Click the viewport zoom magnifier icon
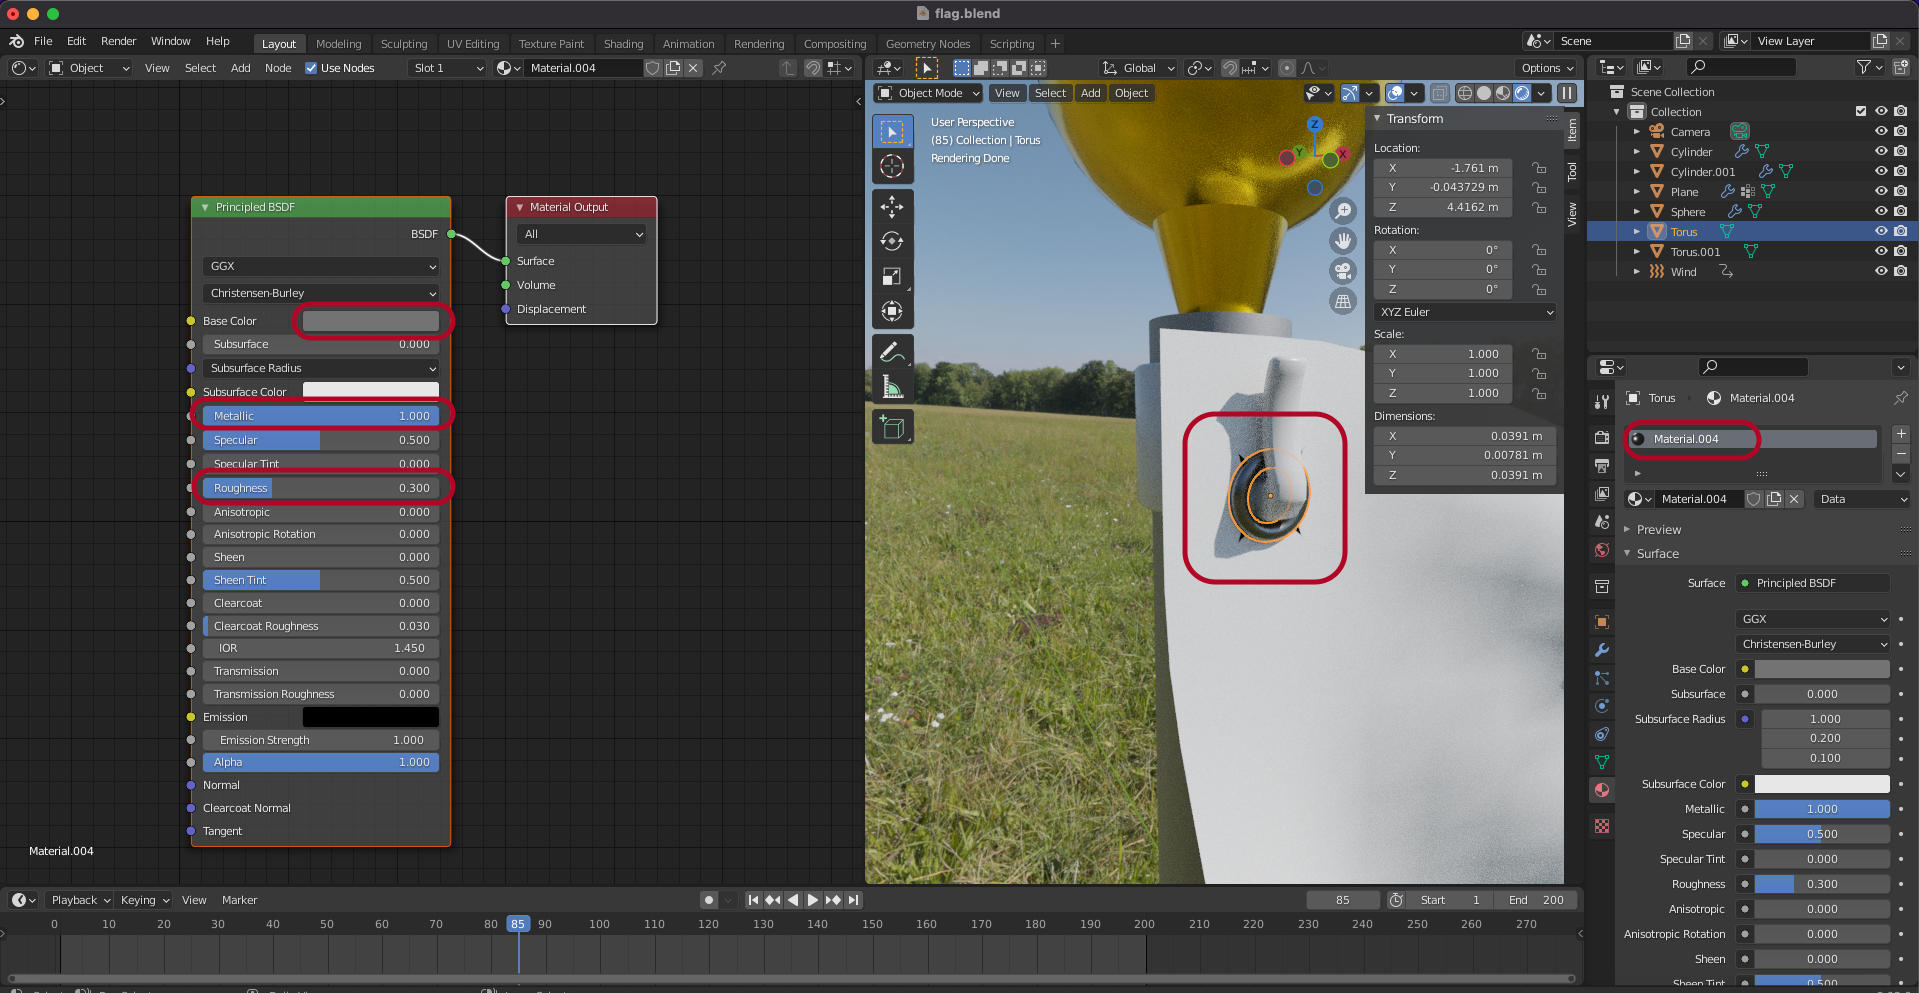Viewport: 1919px width, 993px height. click(x=1343, y=211)
